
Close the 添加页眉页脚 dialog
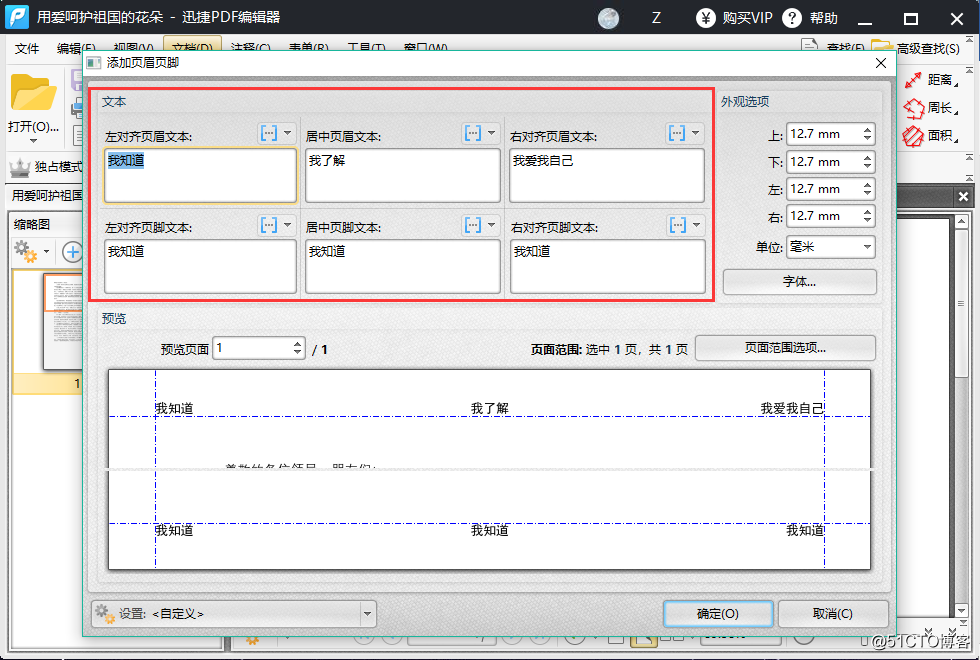(881, 63)
